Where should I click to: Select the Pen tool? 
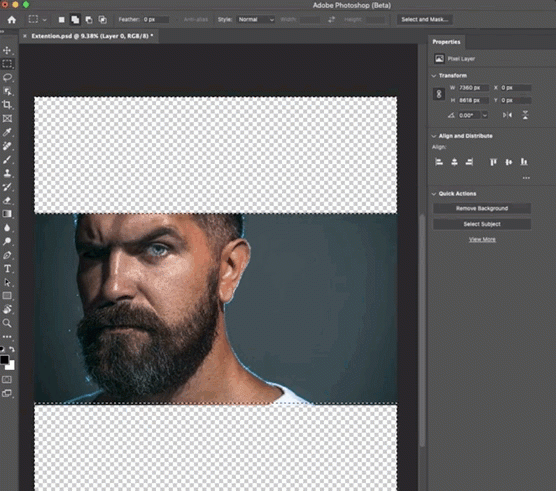(7, 255)
